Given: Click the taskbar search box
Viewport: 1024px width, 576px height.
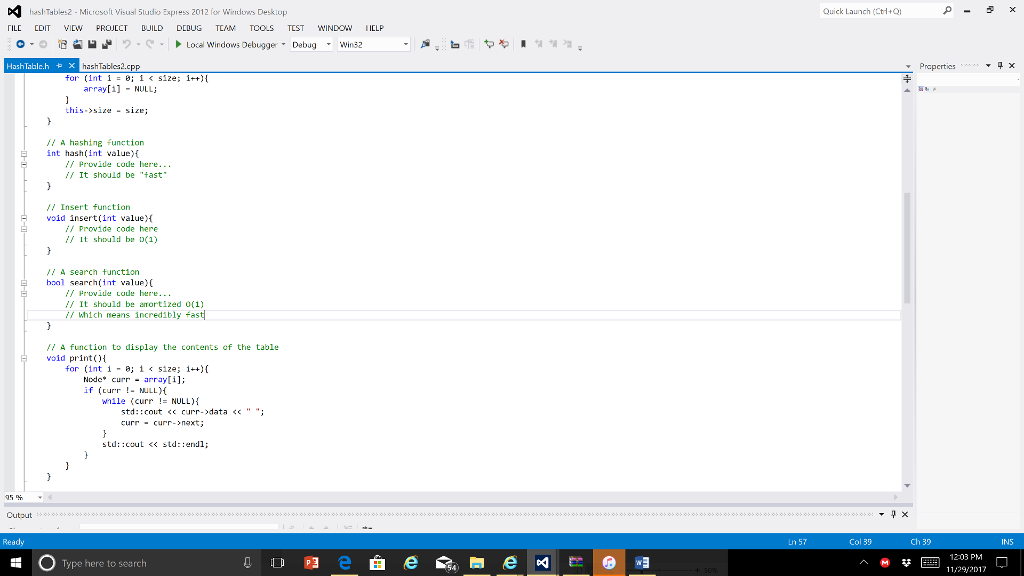Looking at the screenshot, I should 146,563.
